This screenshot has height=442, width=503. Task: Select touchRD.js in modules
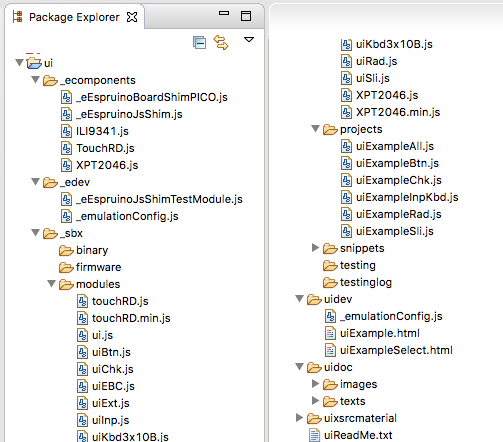(120, 301)
